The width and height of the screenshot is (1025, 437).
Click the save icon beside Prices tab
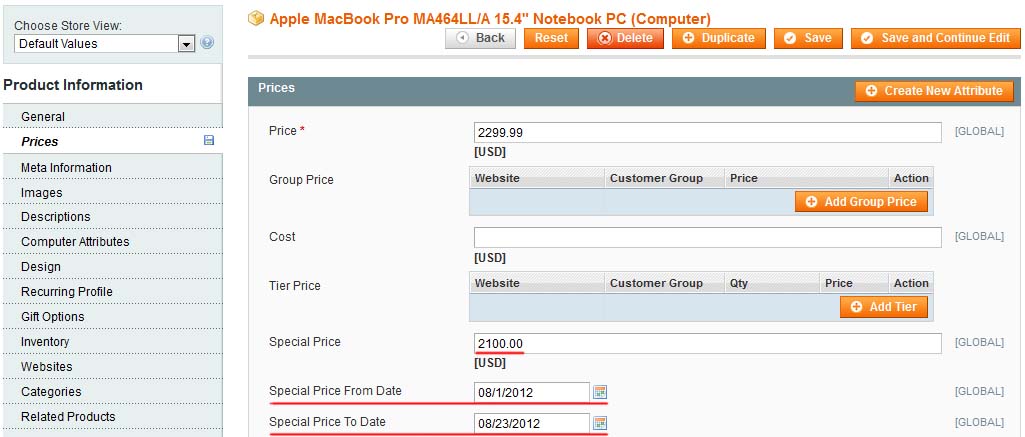[x=209, y=140]
